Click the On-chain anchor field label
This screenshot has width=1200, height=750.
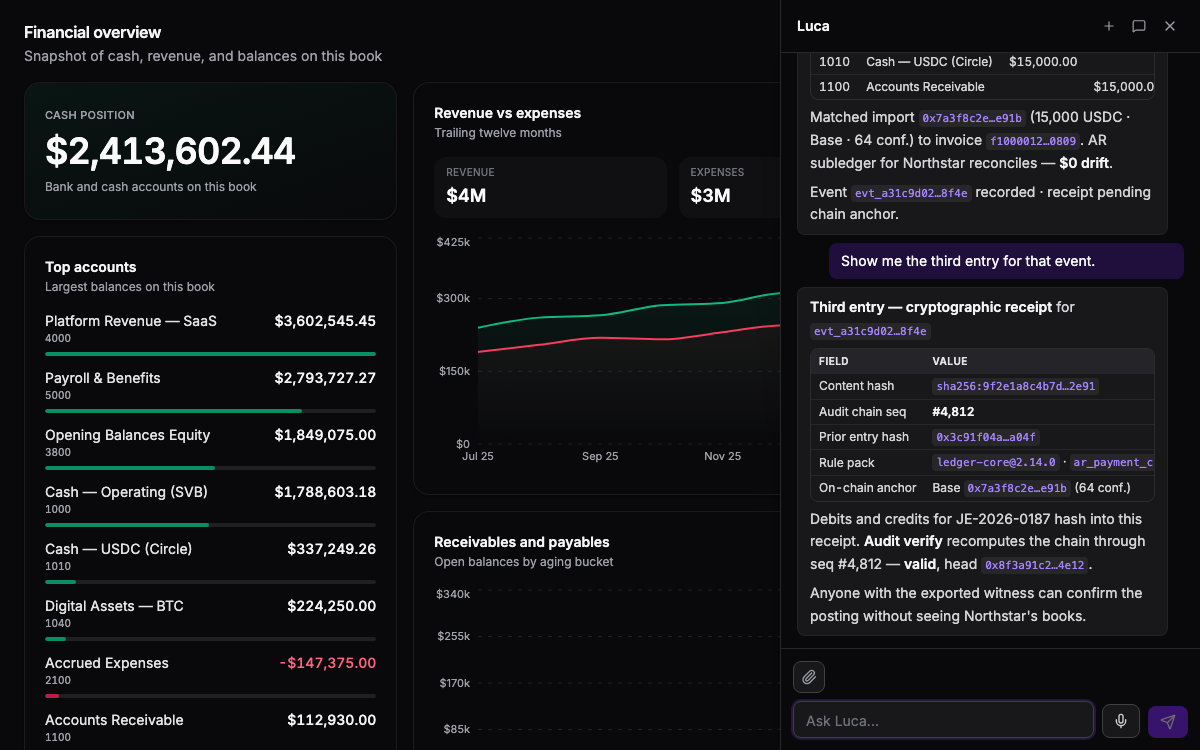(x=868, y=488)
